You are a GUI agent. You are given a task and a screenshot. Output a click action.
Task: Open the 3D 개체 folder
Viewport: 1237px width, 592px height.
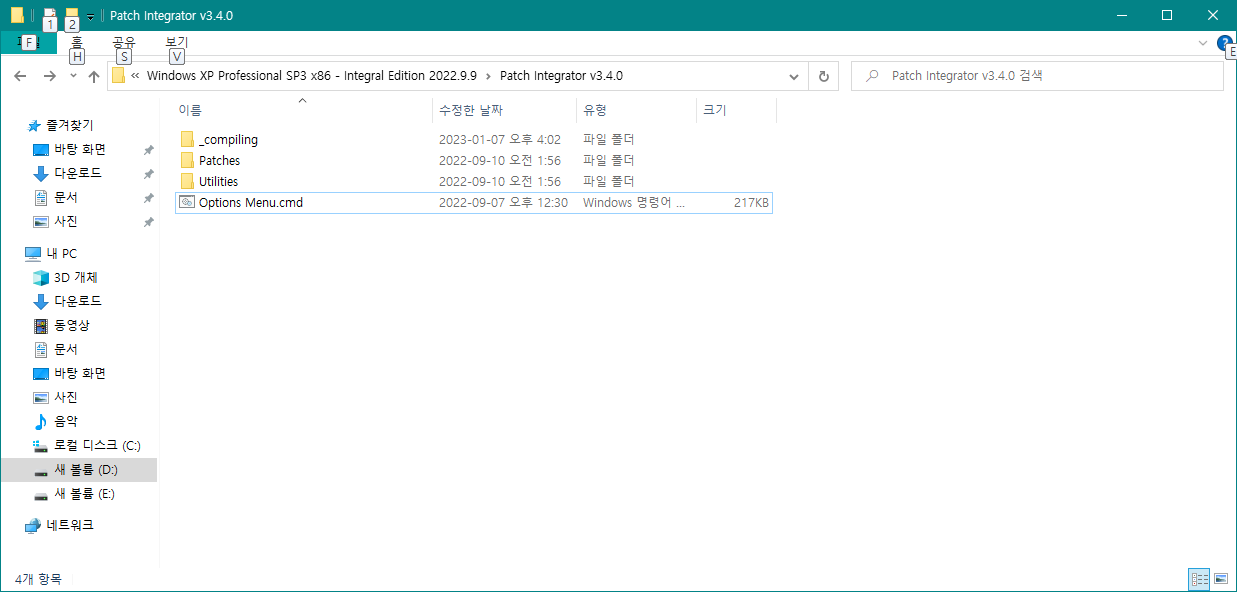[x=76, y=277]
